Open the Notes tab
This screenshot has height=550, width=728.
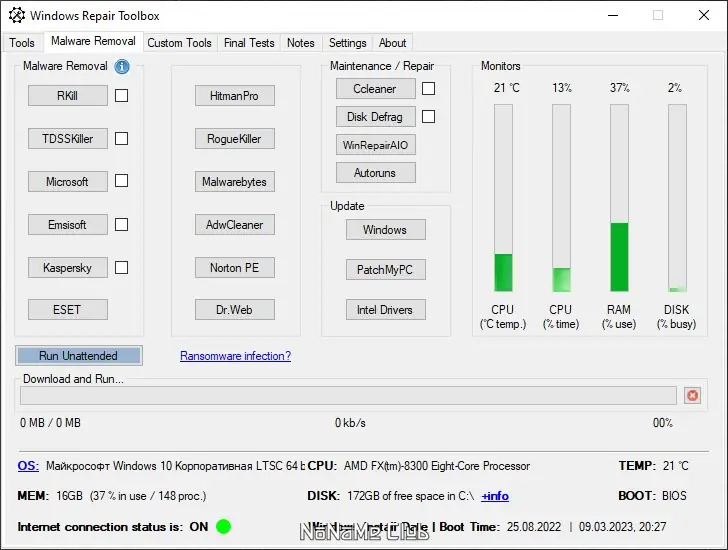click(x=300, y=43)
